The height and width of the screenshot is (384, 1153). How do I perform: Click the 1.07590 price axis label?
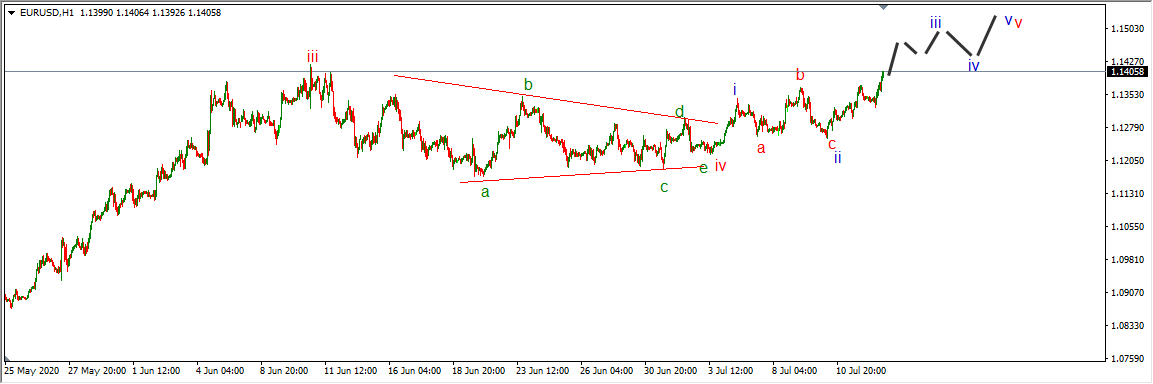1127,359
